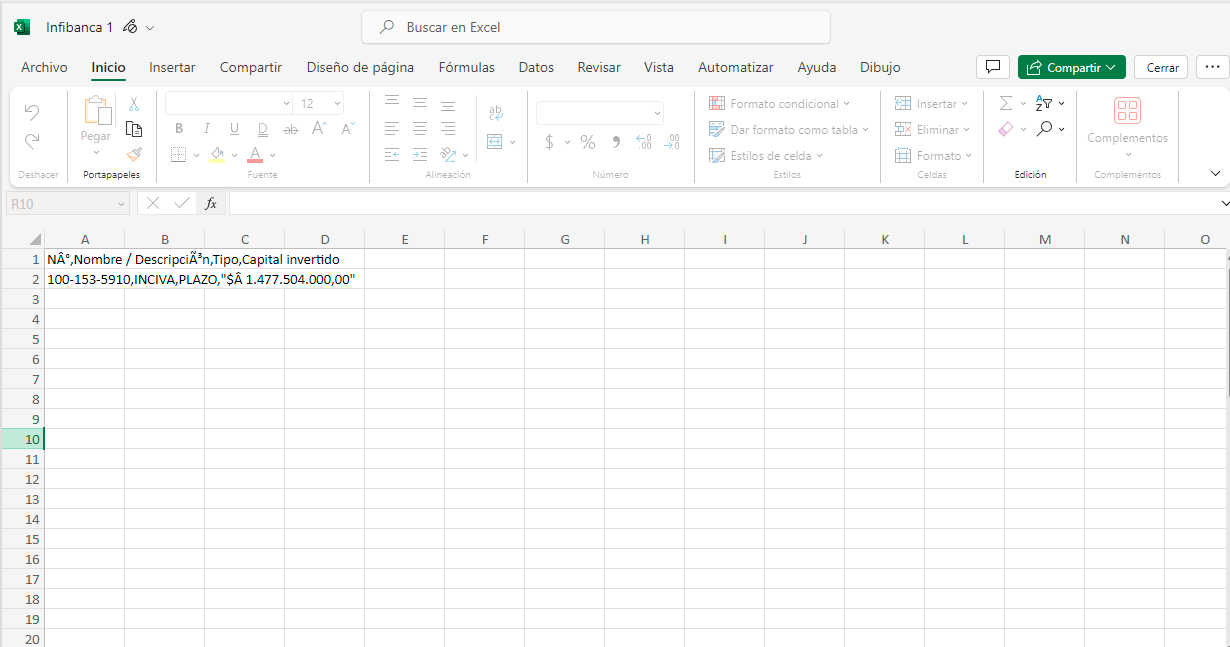The image size is (1230, 647).
Task: Open the comments speech bubble icon
Action: tap(992, 67)
